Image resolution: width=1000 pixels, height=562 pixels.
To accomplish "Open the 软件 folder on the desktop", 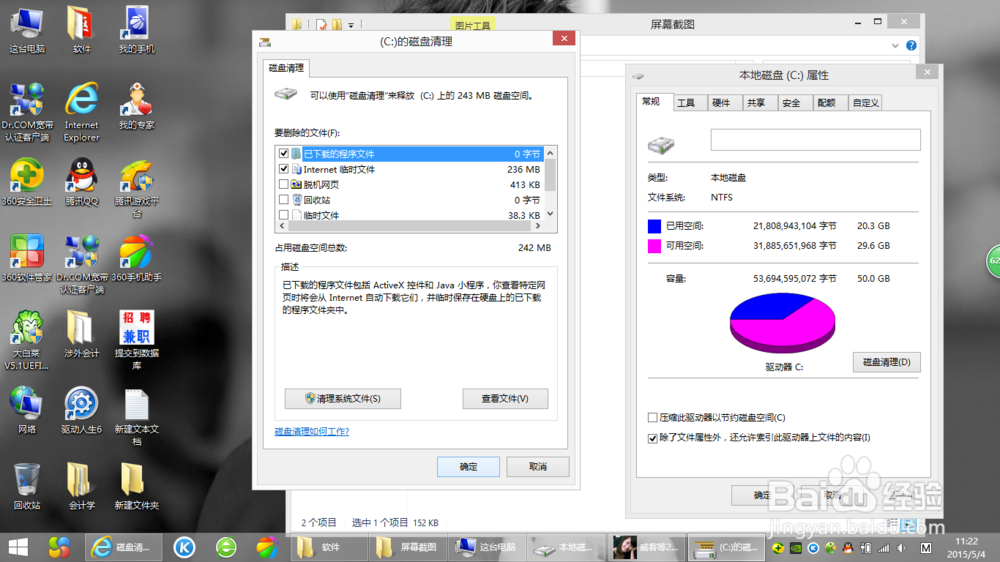I will pos(81,30).
